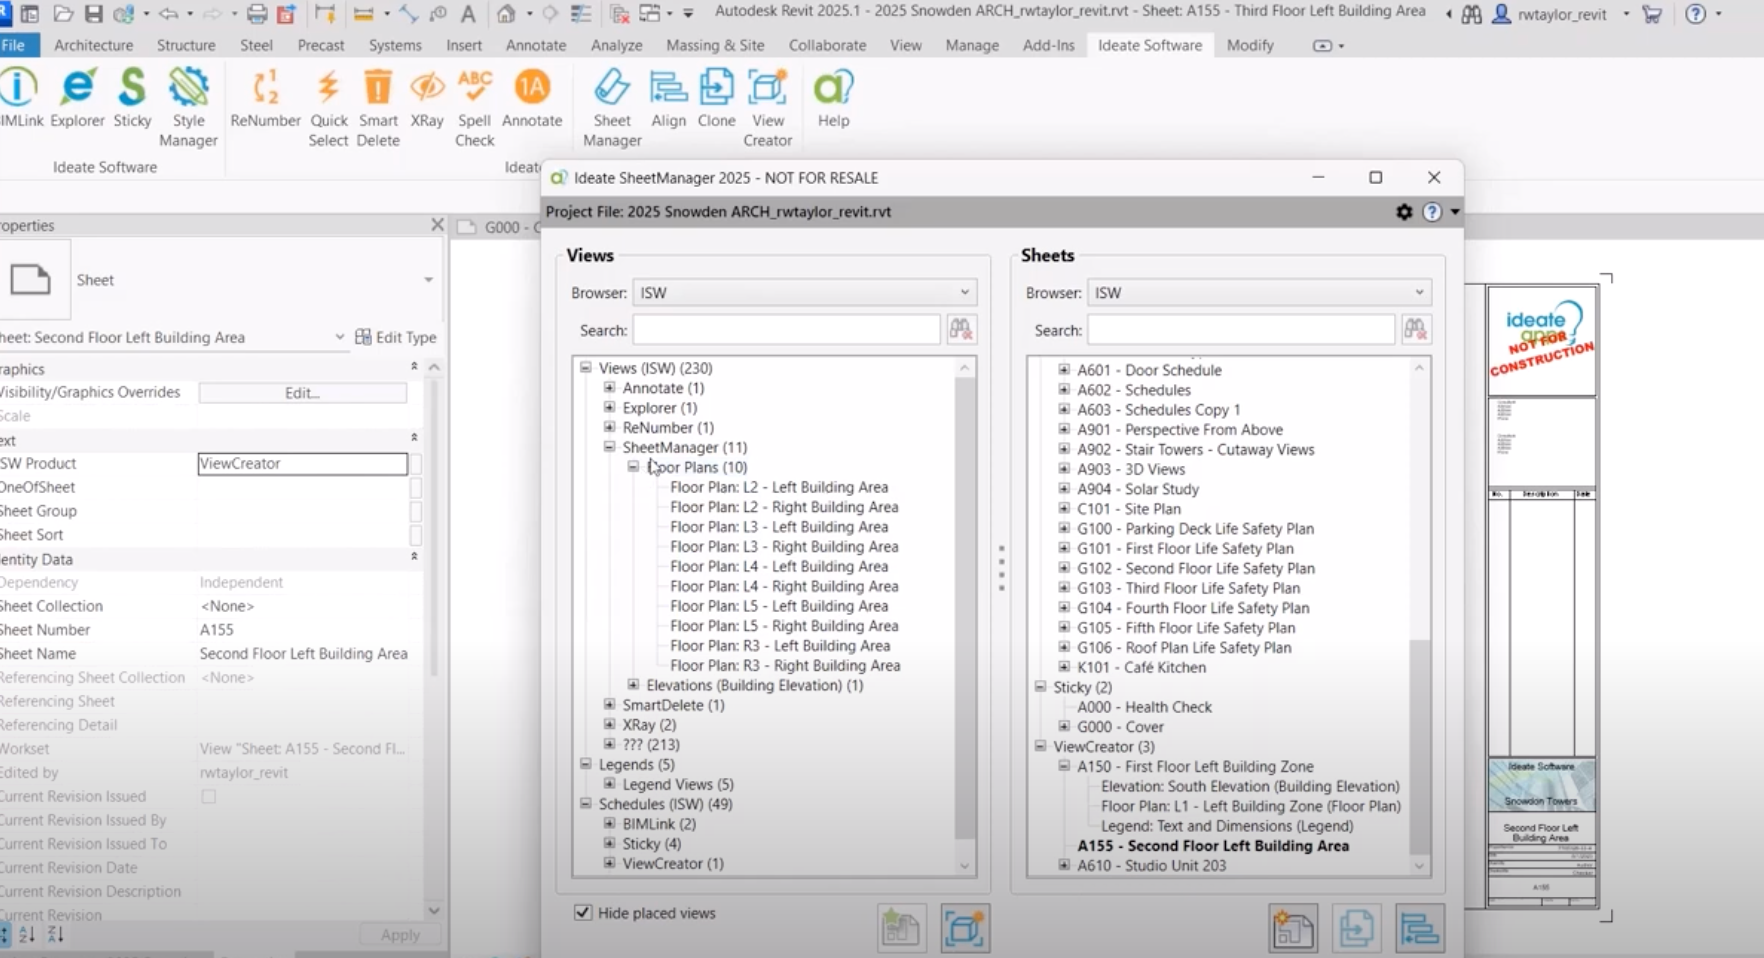This screenshot has width=1764, height=958.
Task: Collapse the Floor Plans (10) tree node
Action: [633, 467]
